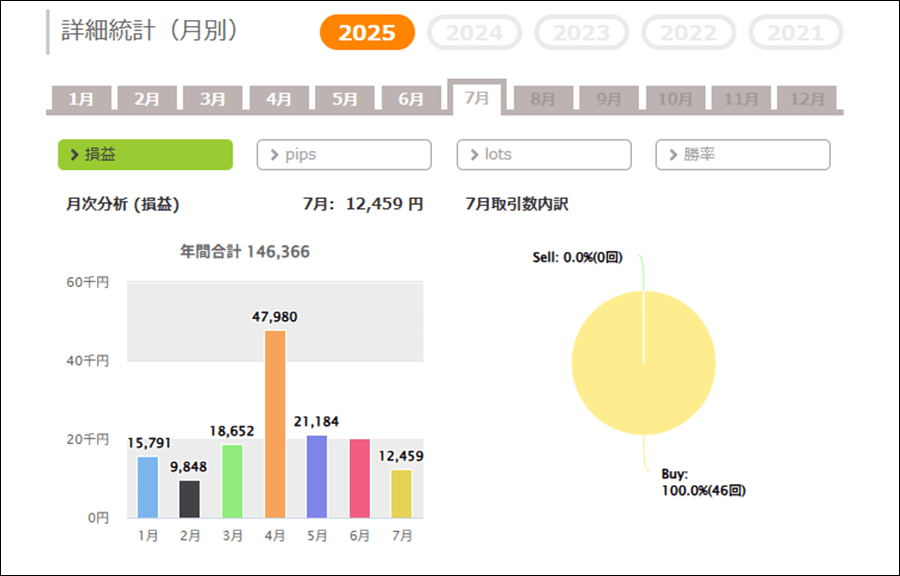Open the 9月 month tab

[x=609, y=99]
